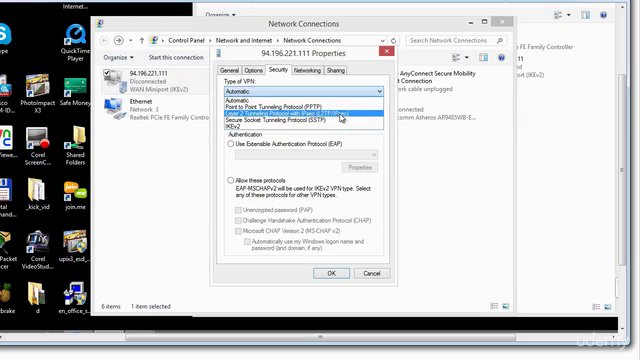This screenshot has height=360, width=640.
Task: Choose Point to Point Tunneling Protocol (PPTP)
Action: (x=304, y=107)
